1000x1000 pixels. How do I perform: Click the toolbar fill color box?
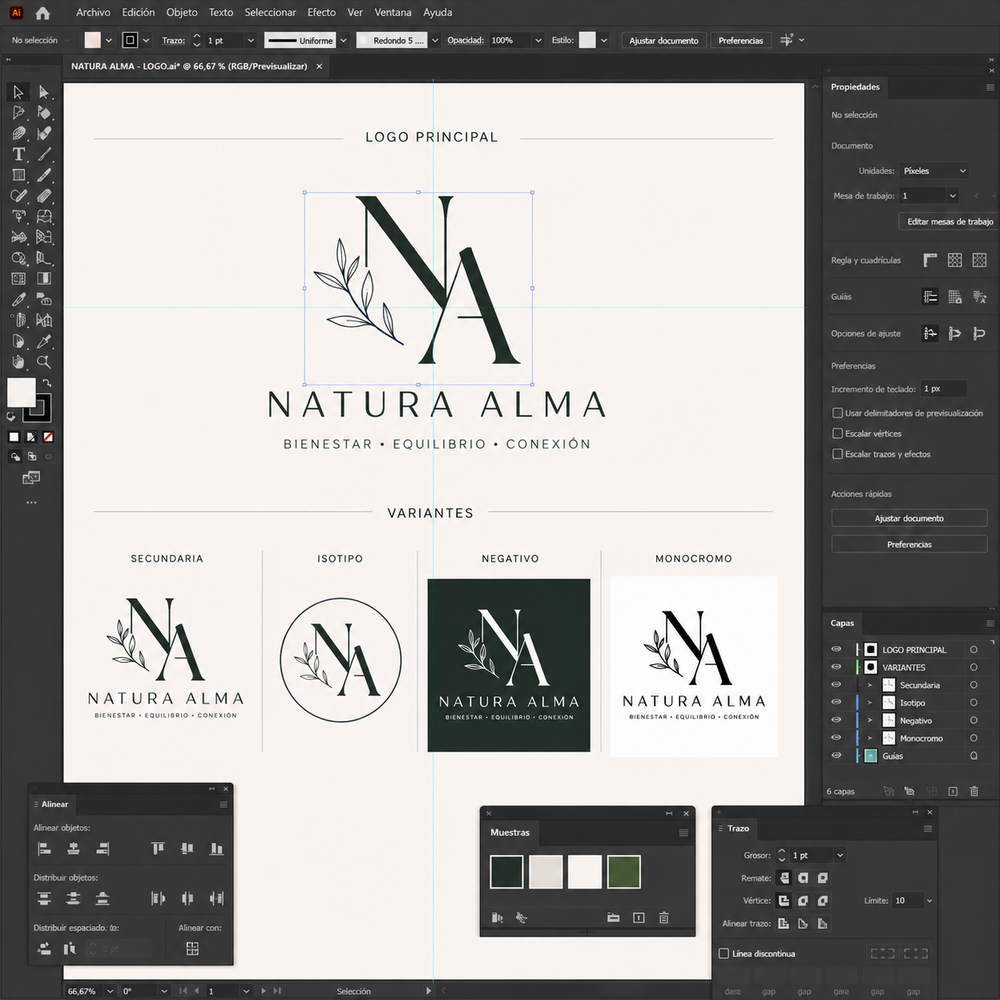click(x=21, y=392)
